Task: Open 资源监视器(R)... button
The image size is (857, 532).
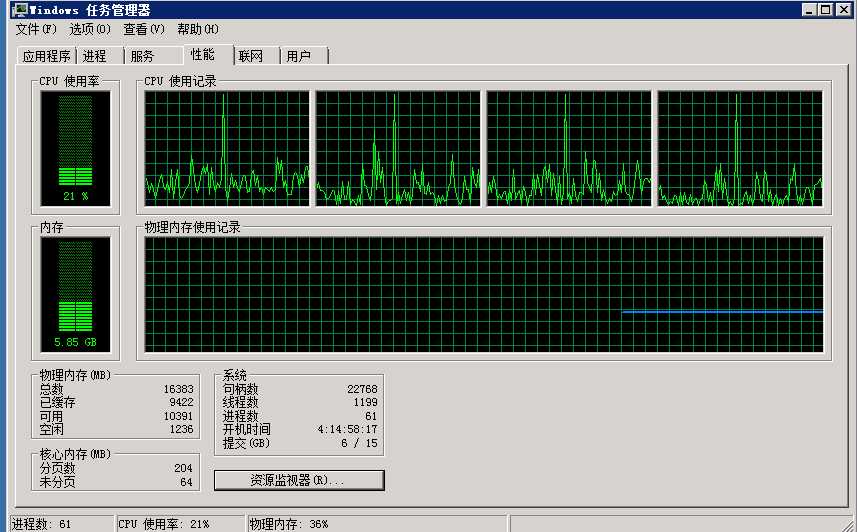Action: (299, 480)
